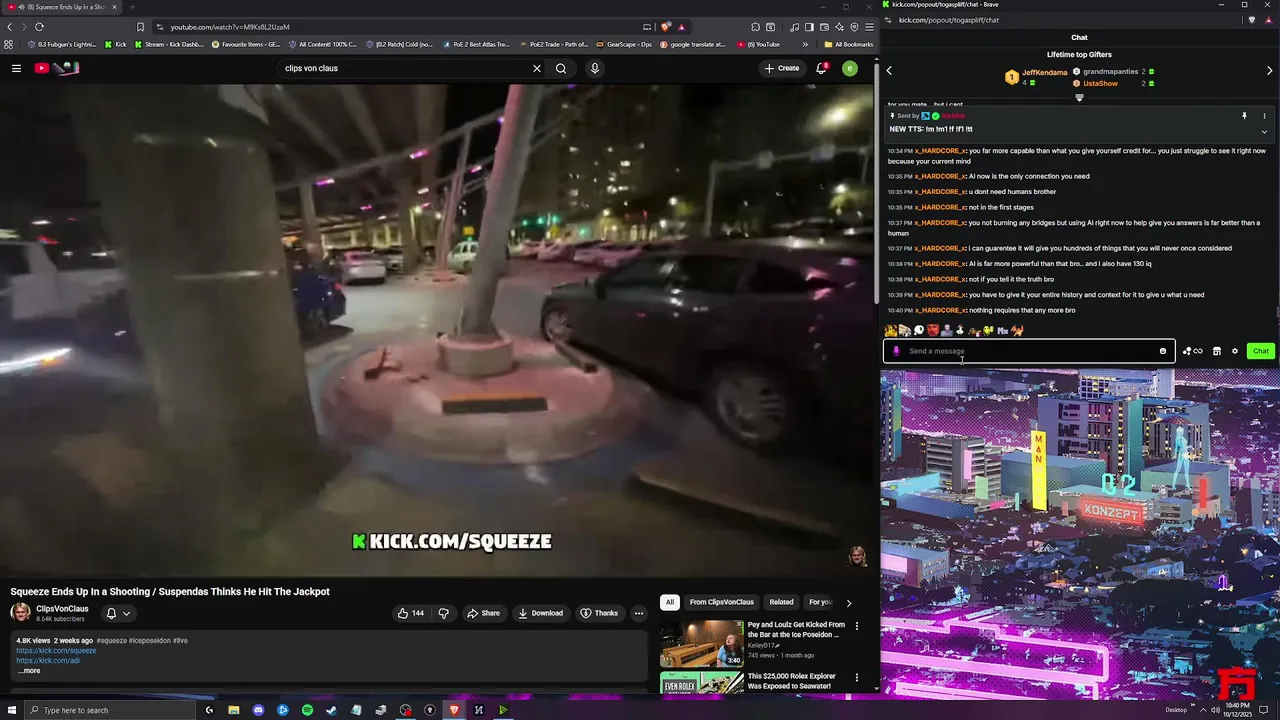The height and width of the screenshot is (720, 1280).
Task: Expand the pinned message chevron
Action: [1264, 132]
